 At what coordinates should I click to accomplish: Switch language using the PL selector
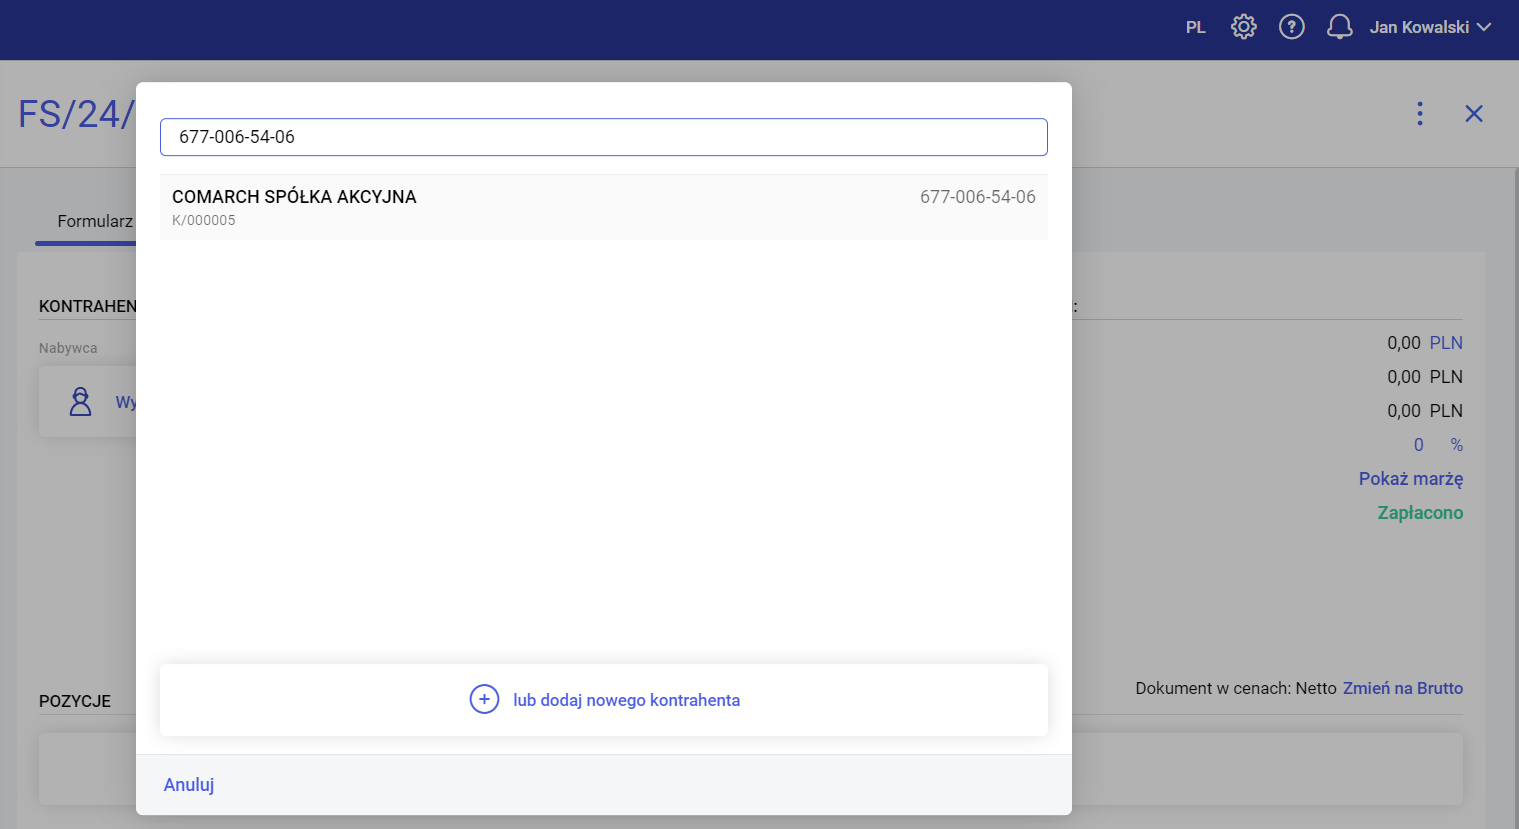pyautogui.click(x=1195, y=28)
